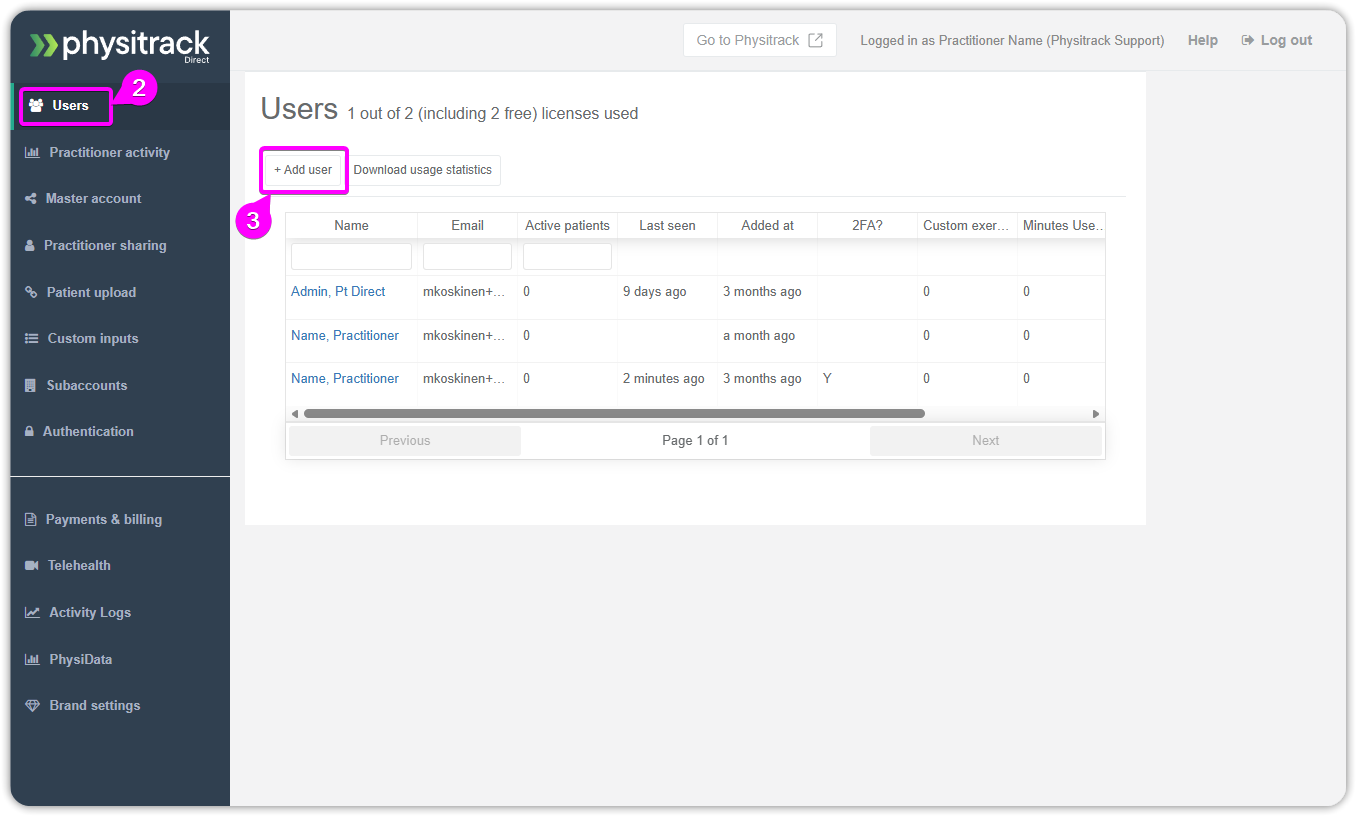
Task: Sort by the 2FA? column header
Action: click(867, 226)
